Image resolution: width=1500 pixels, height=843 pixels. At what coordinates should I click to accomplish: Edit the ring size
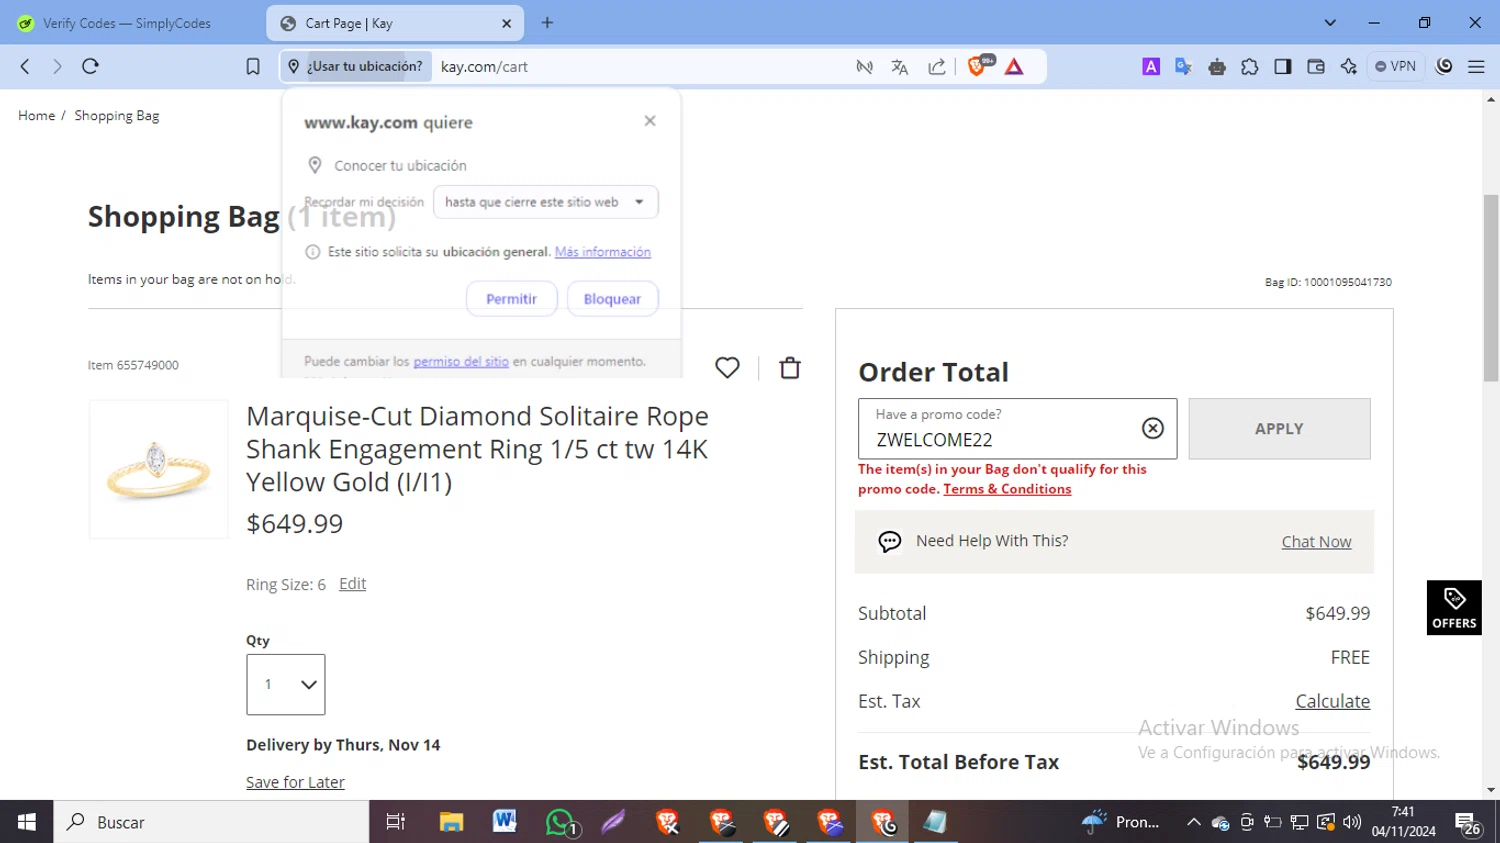pos(352,584)
